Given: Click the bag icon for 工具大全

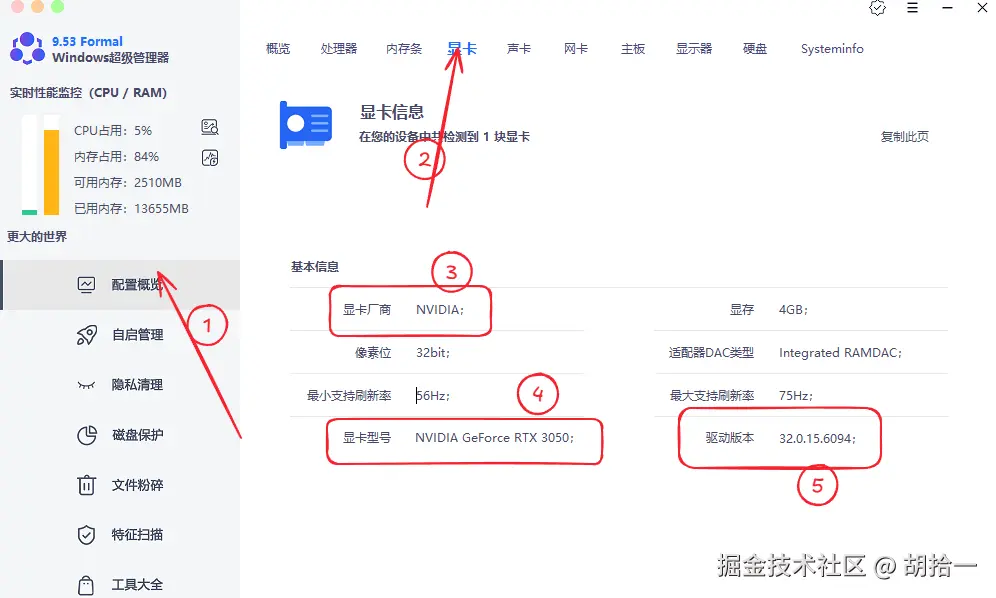Looking at the screenshot, I should pyautogui.click(x=86, y=585).
